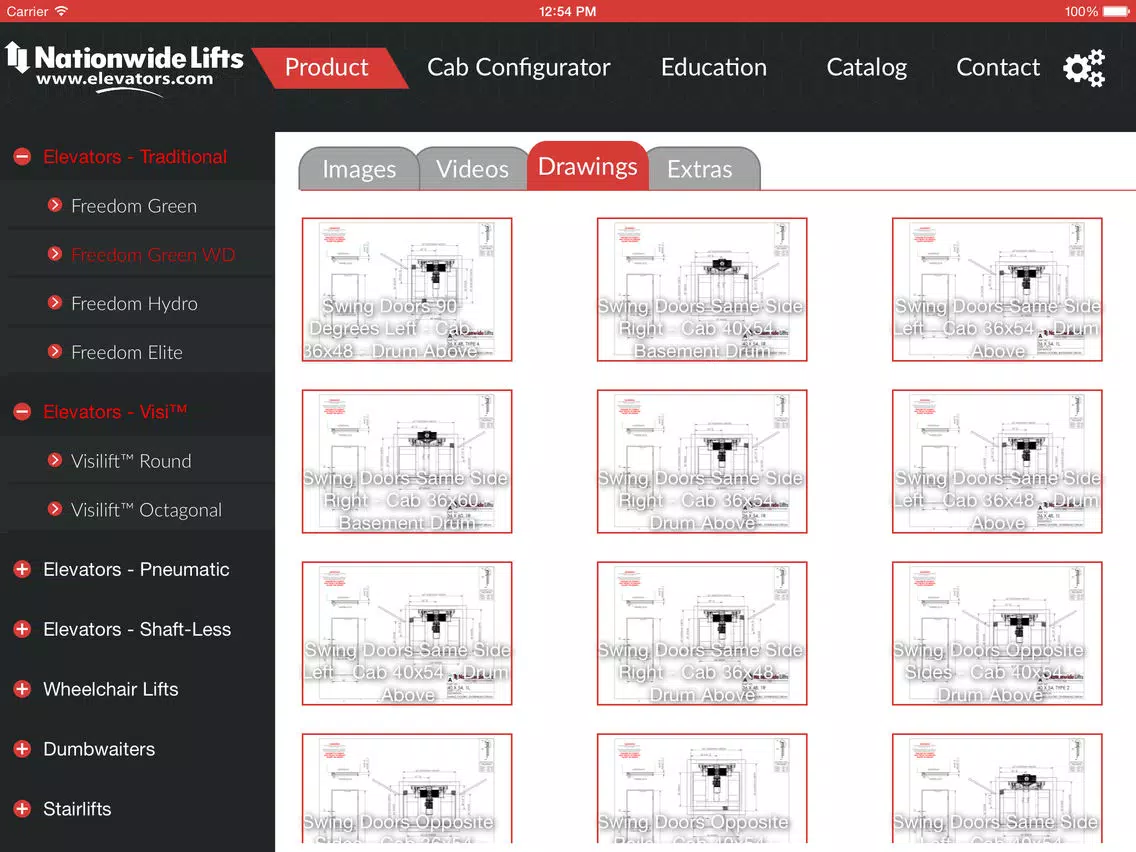Expand Stairlifts plus icon
1136x852 pixels.
click(22, 809)
